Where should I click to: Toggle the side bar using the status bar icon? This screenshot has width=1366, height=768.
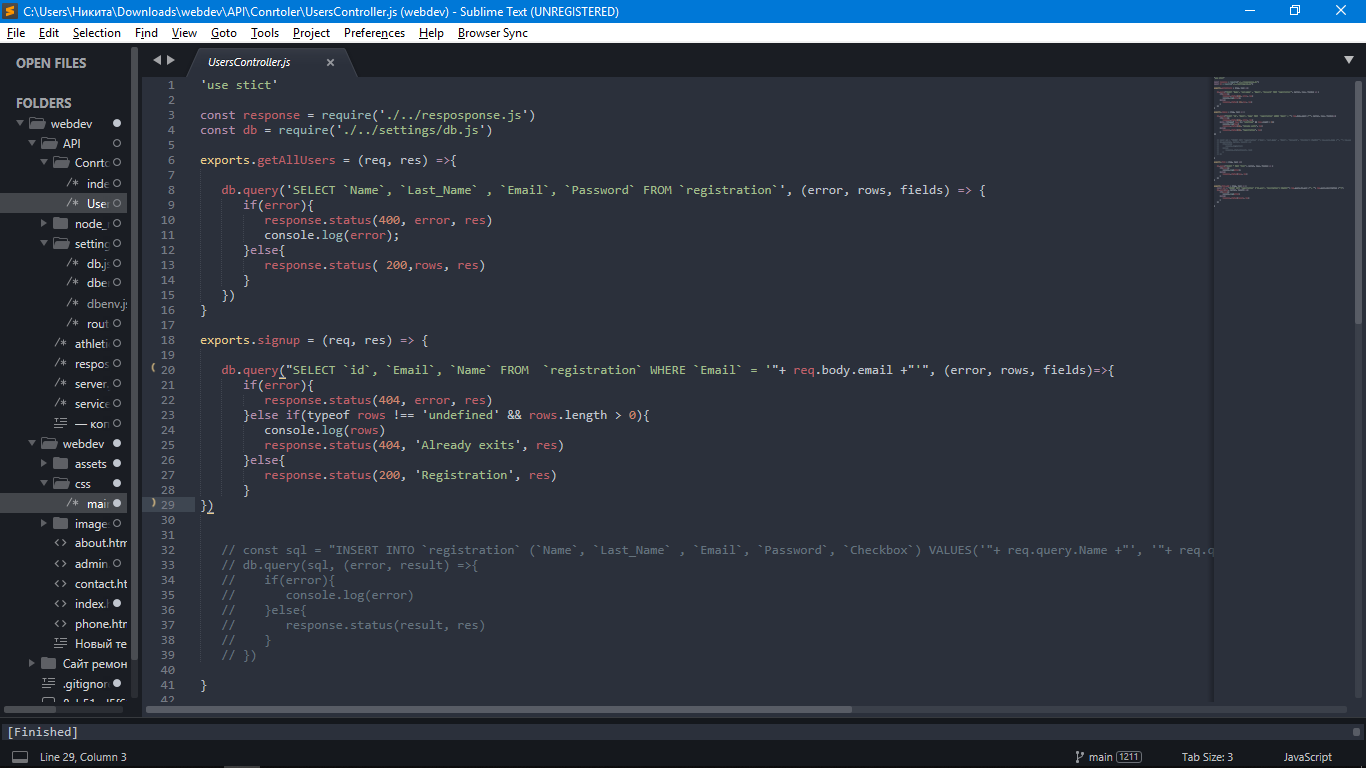tap(20, 757)
